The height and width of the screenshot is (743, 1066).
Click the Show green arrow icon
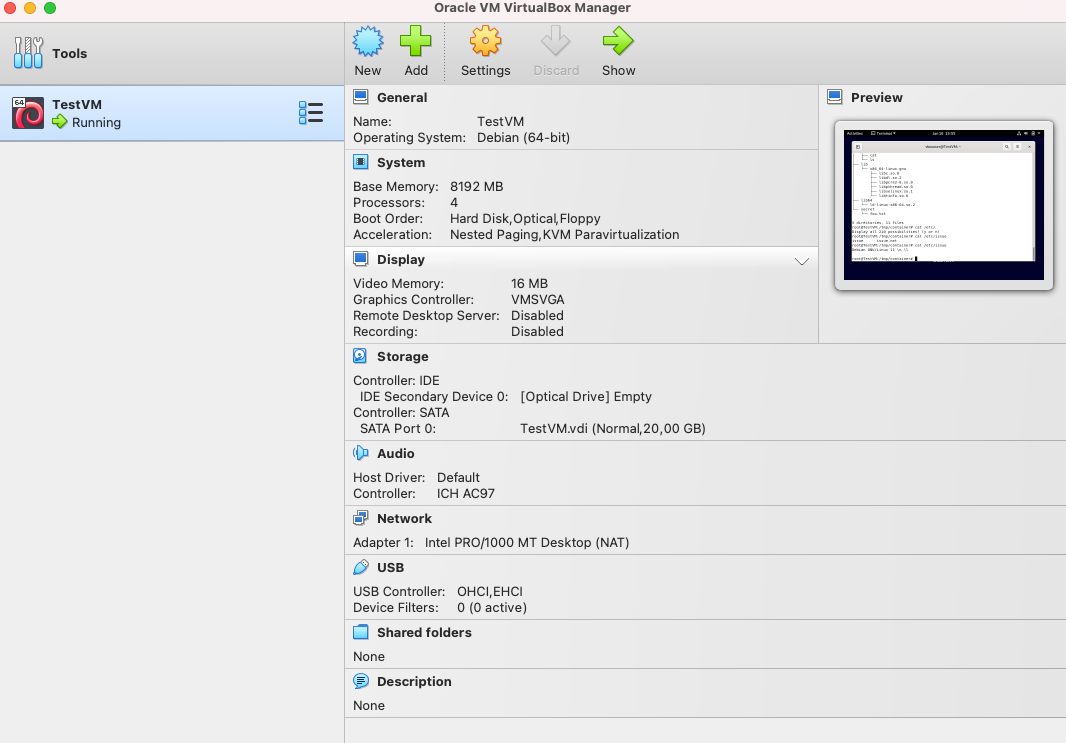(x=618, y=41)
